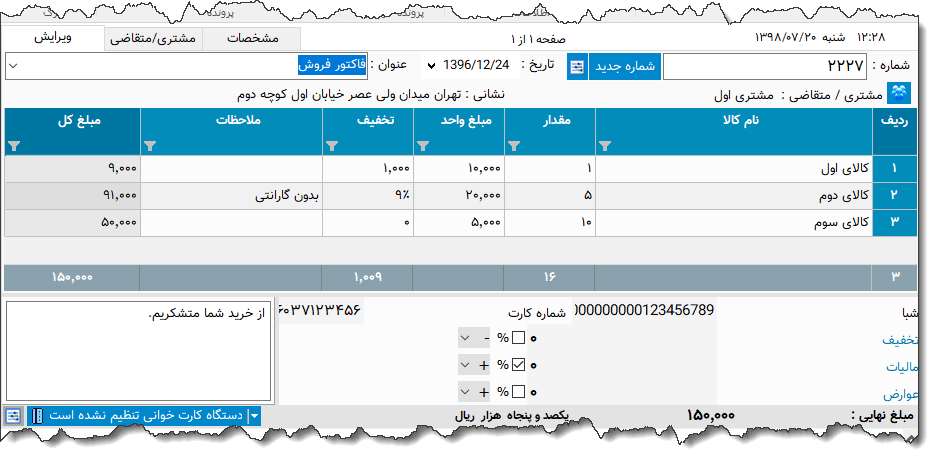Viewport: 928px width, 450px height.
Task: Uncheck the percent checkbox for مالیات
Action: [518, 365]
